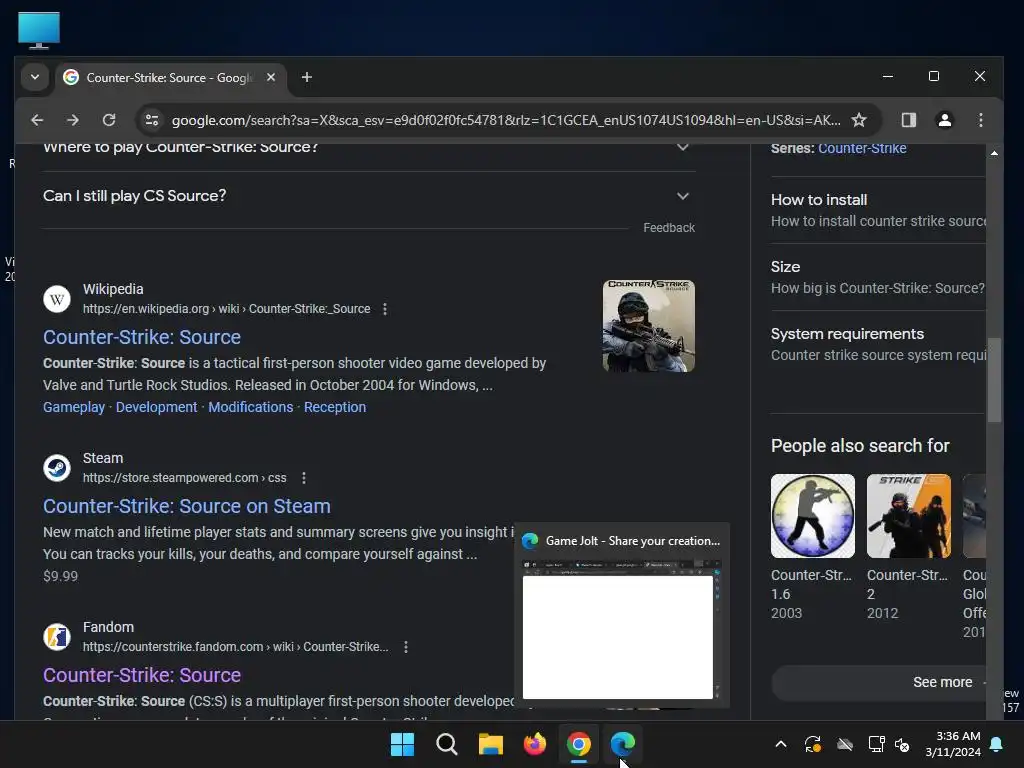Open Chrome's three-dot menu
The height and width of the screenshot is (768, 1024).
[x=980, y=120]
